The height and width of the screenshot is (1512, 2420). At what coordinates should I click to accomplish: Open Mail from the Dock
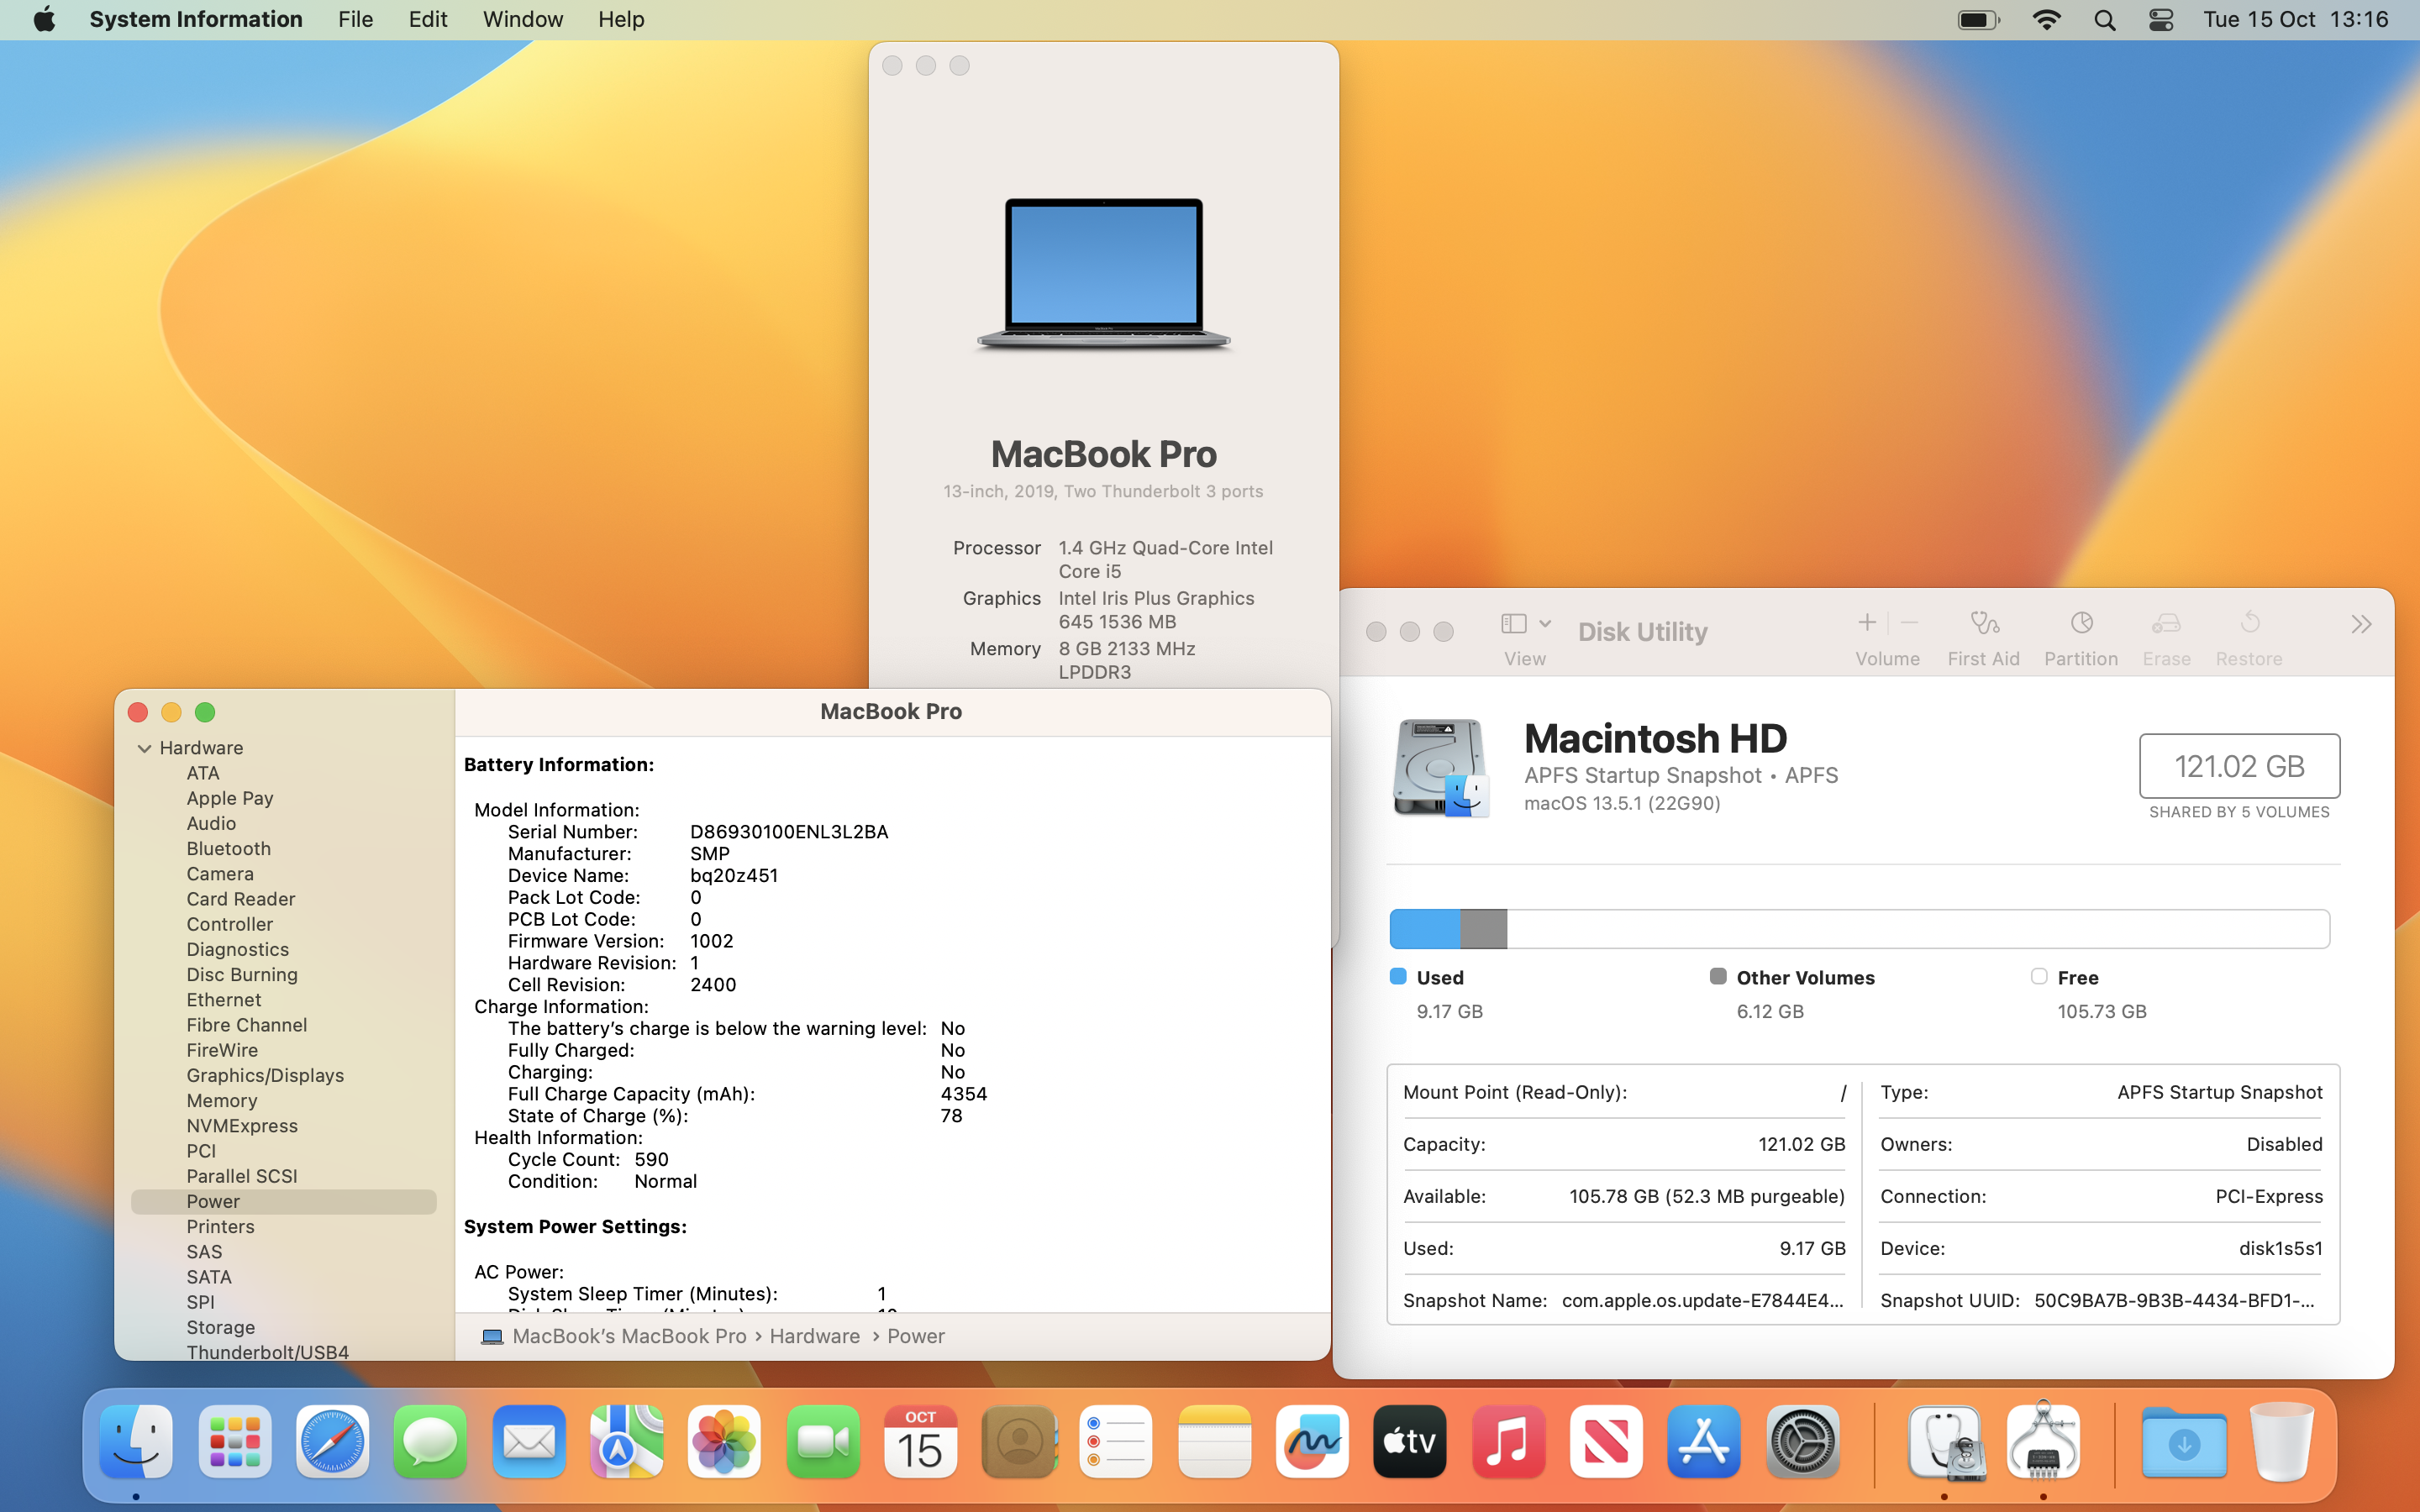pyautogui.click(x=528, y=1441)
